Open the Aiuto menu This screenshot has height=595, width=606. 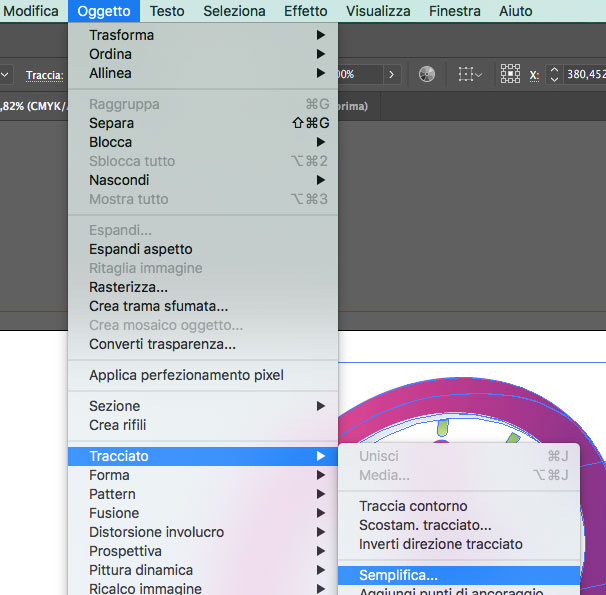(515, 11)
